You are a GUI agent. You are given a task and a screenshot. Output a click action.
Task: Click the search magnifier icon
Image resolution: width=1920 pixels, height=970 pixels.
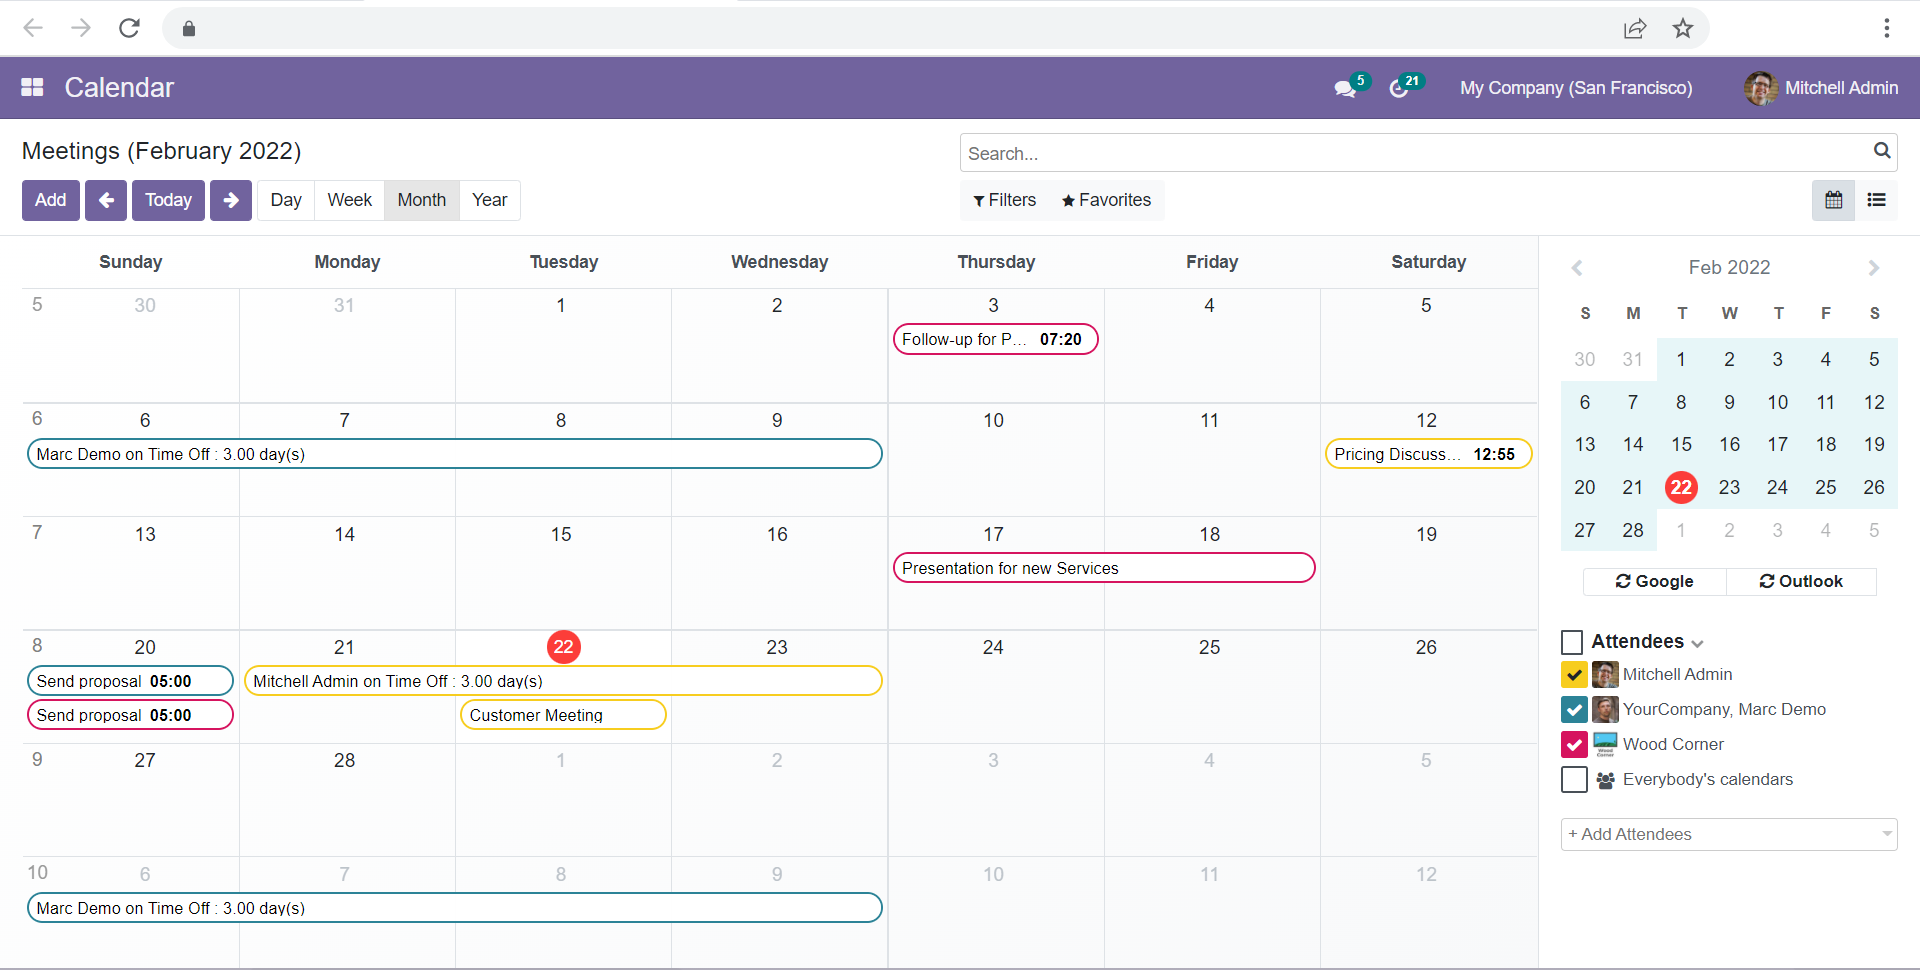point(1881,151)
